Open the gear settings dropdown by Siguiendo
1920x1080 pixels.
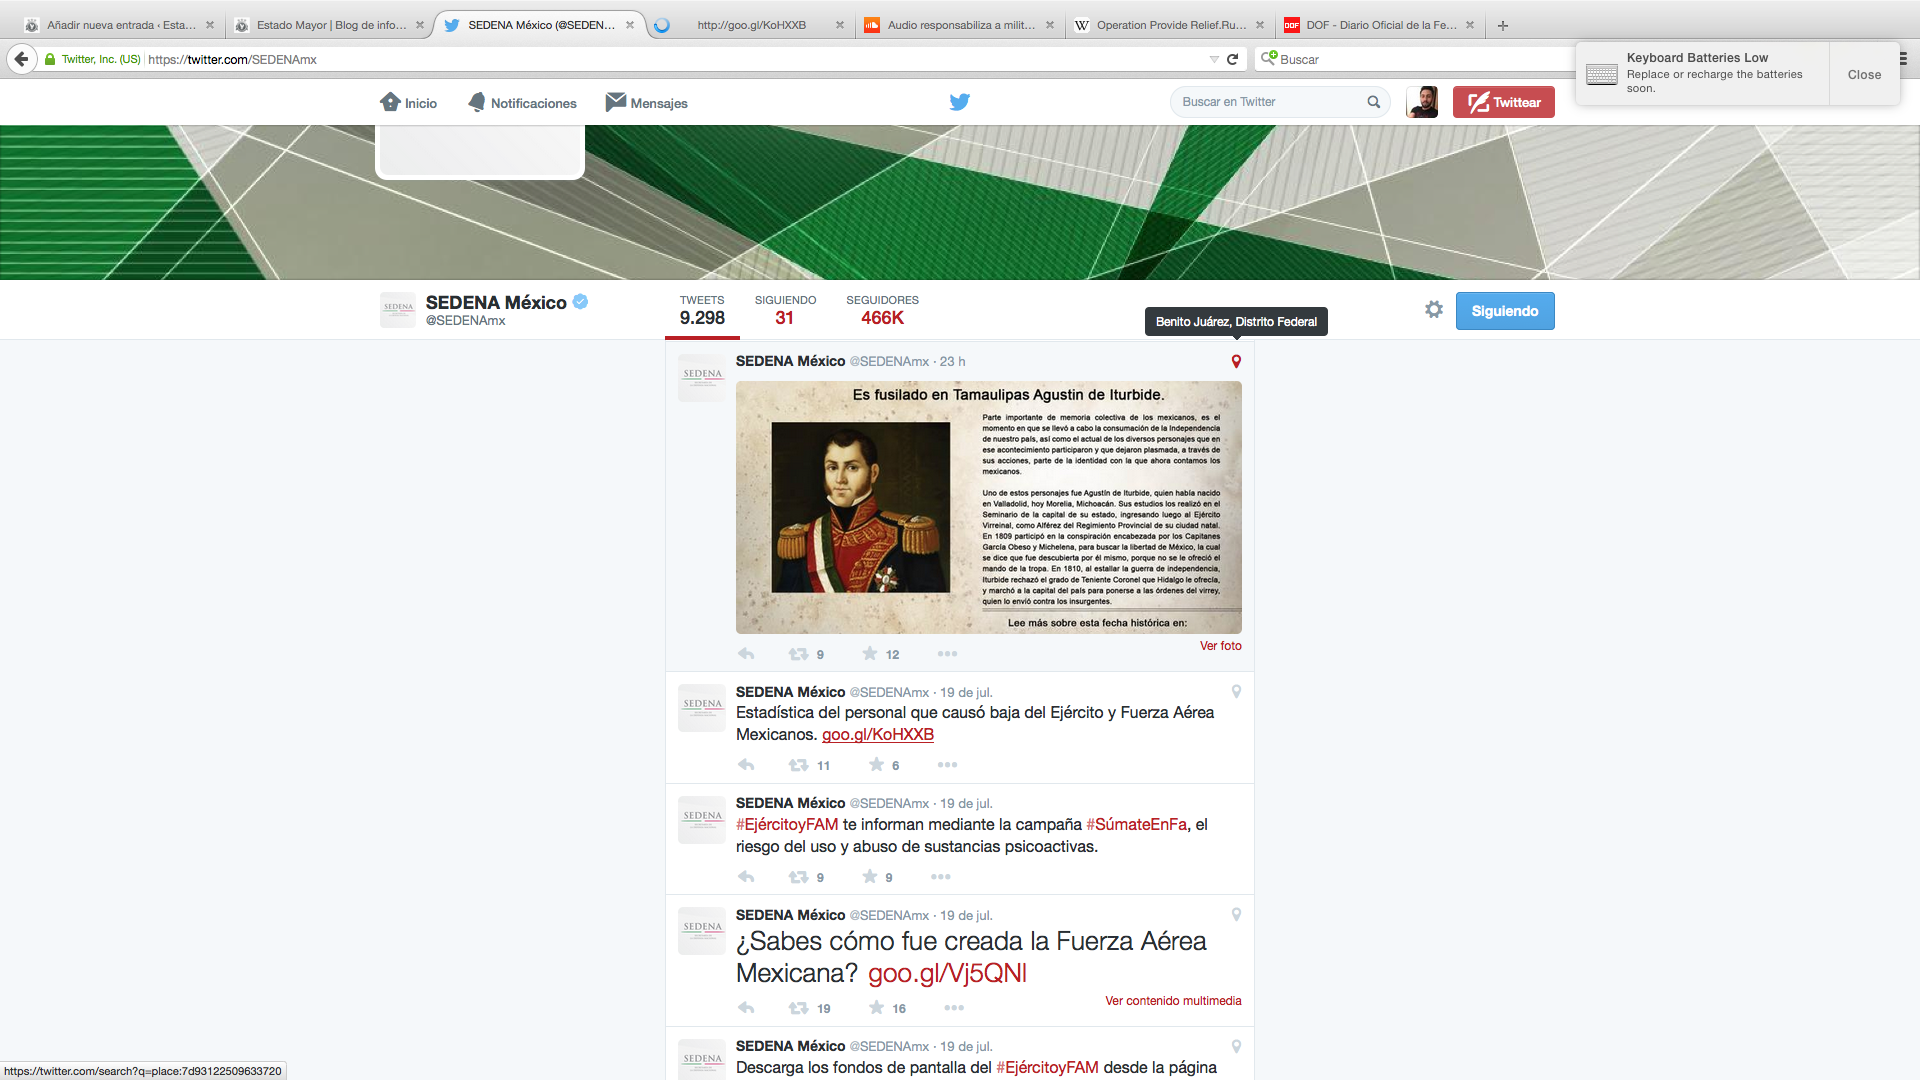pyautogui.click(x=1433, y=310)
